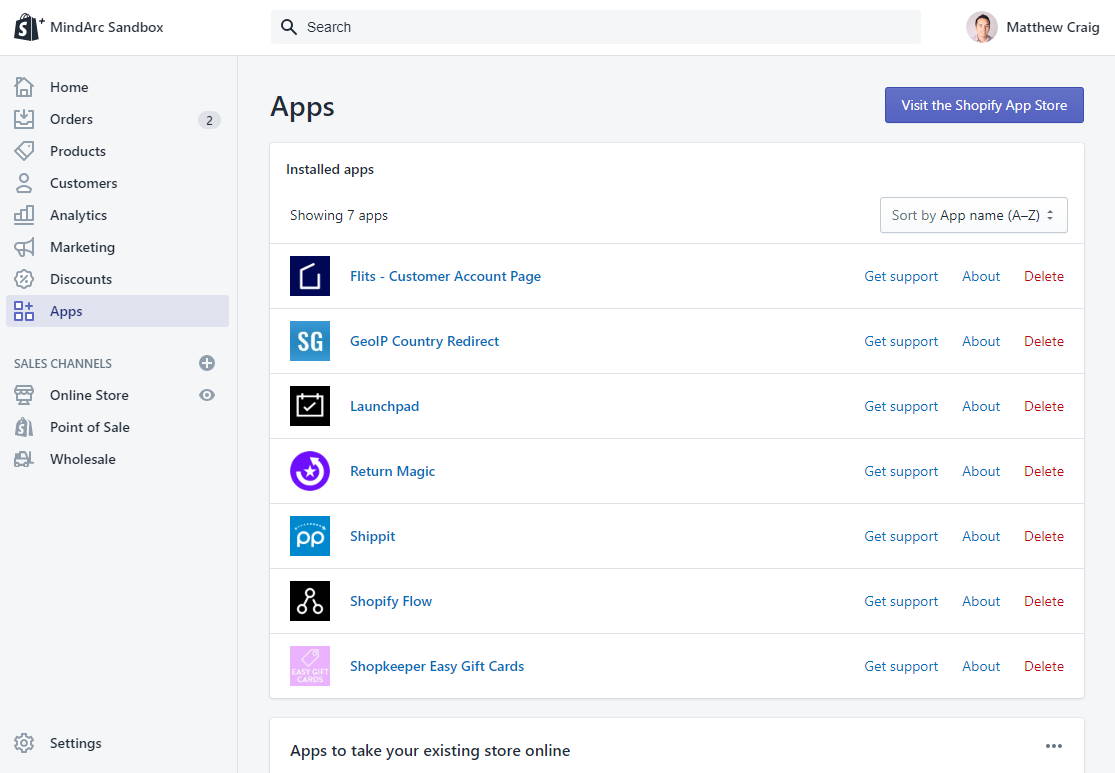Click the Flits app icon
Viewport: 1115px width, 773px height.
[x=310, y=276]
